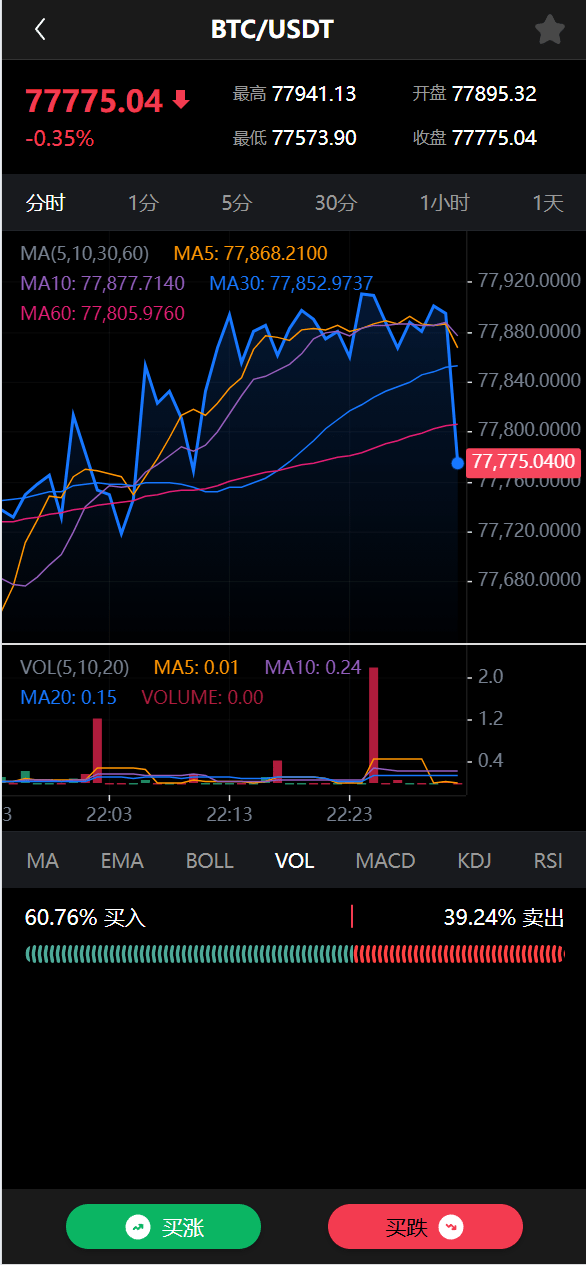Tap the back arrow icon
586x1265 pixels.
tap(40, 30)
